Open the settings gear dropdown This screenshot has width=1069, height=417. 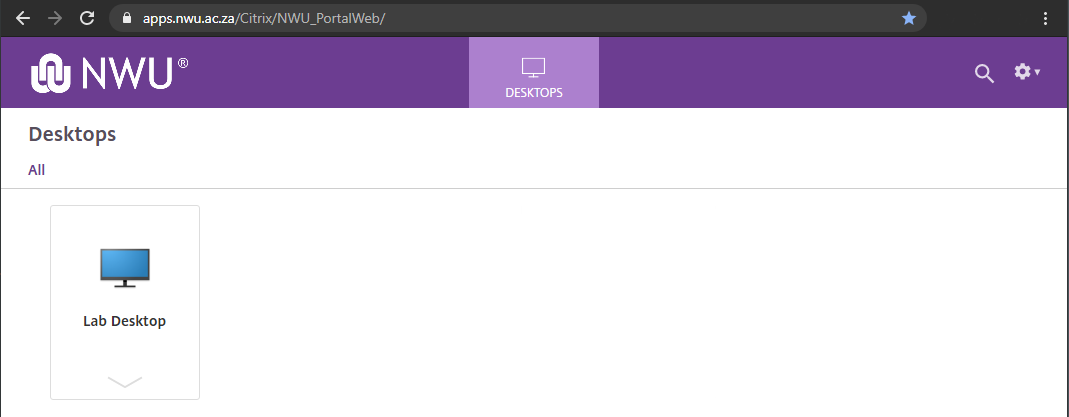pyautogui.click(x=1026, y=72)
